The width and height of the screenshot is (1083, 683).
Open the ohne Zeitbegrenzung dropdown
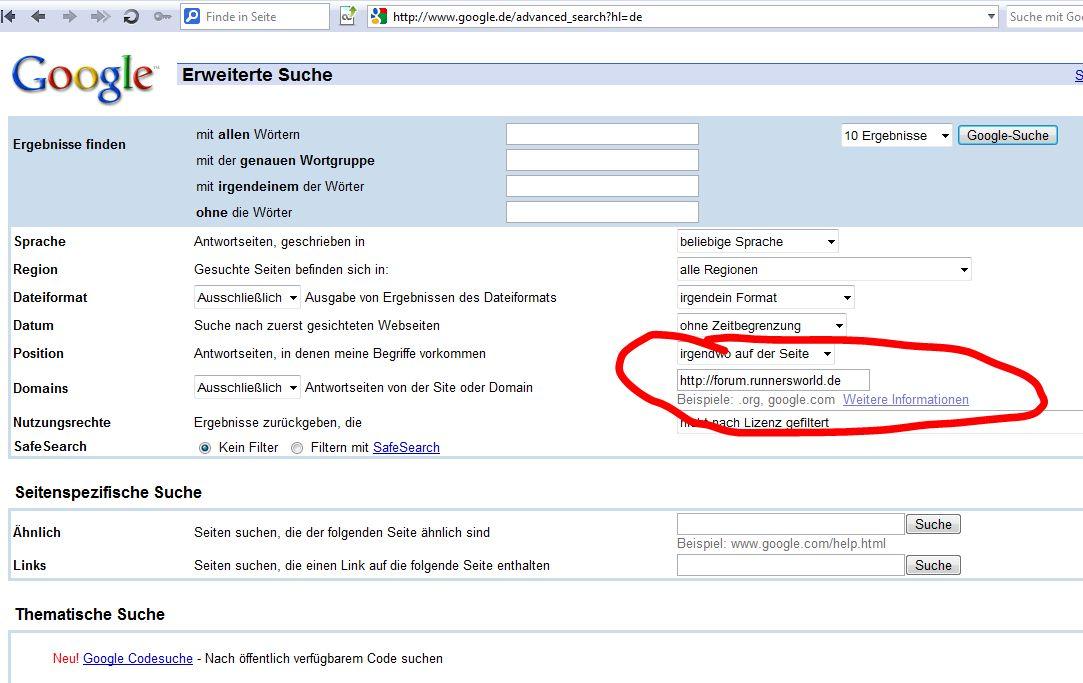coord(761,325)
